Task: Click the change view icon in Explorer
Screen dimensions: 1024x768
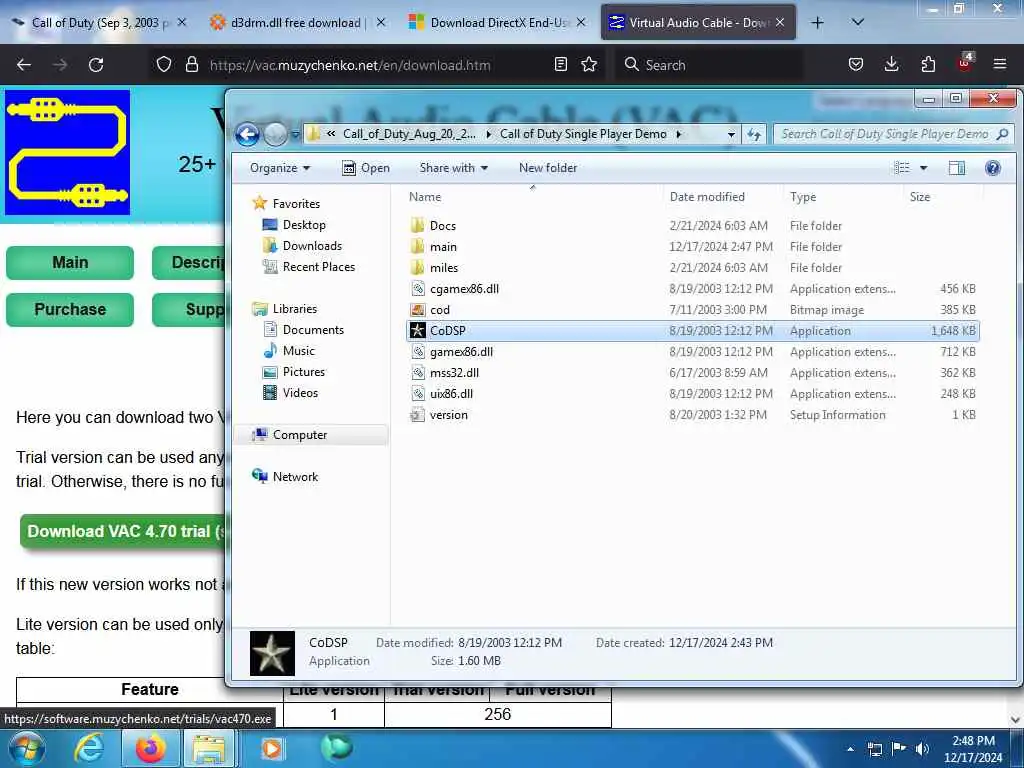Action: click(902, 168)
